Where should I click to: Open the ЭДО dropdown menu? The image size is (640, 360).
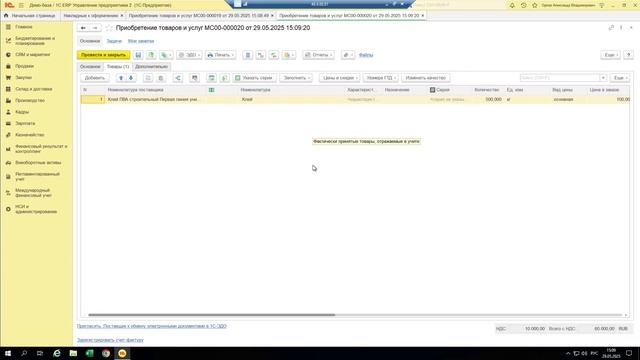(x=189, y=55)
